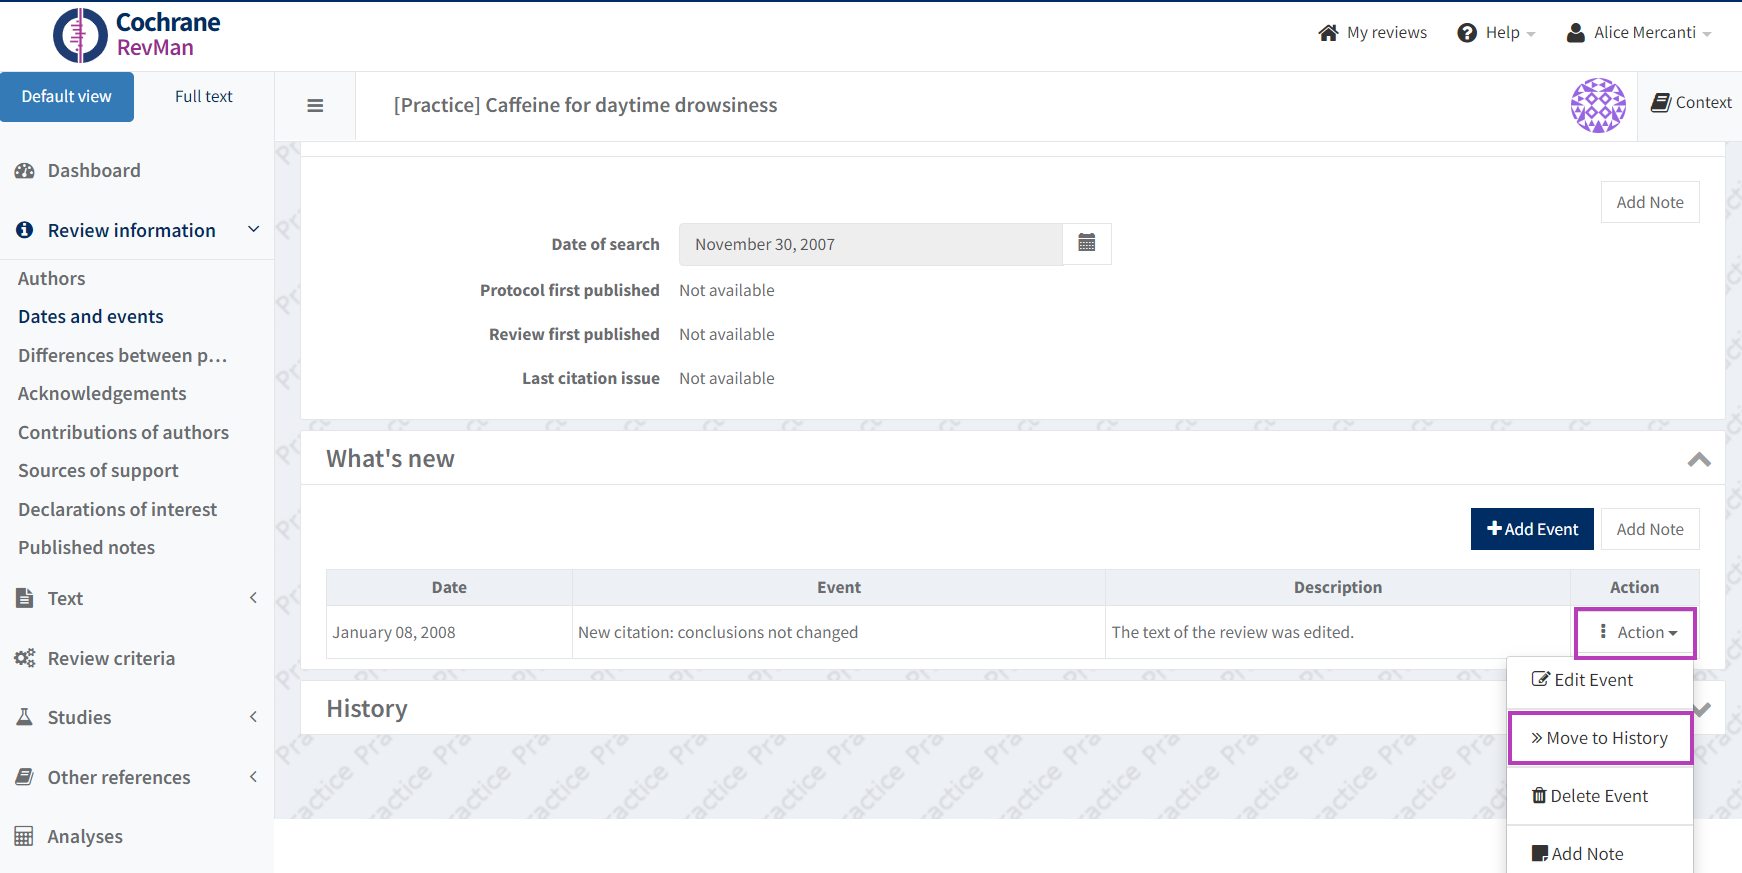Open the Context panel
The height and width of the screenshot is (873, 1742).
pyautogui.click(x=1691, y=102)
